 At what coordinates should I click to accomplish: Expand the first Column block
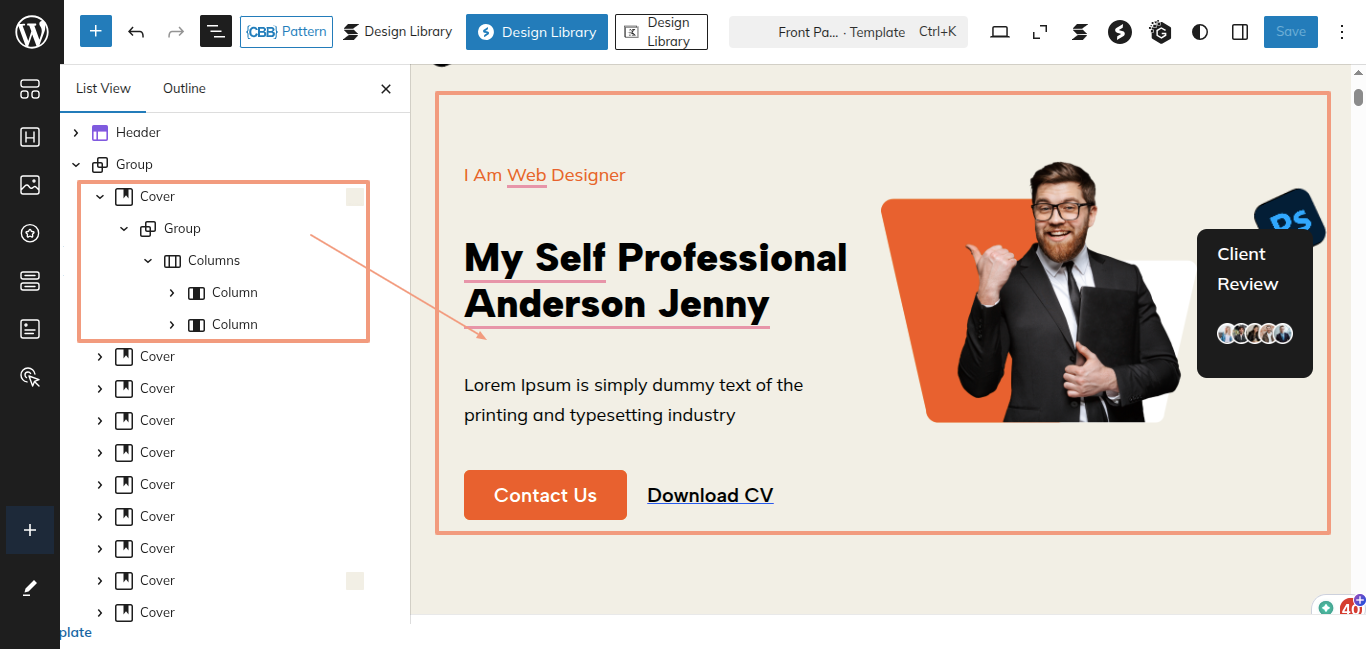[172, 292]
